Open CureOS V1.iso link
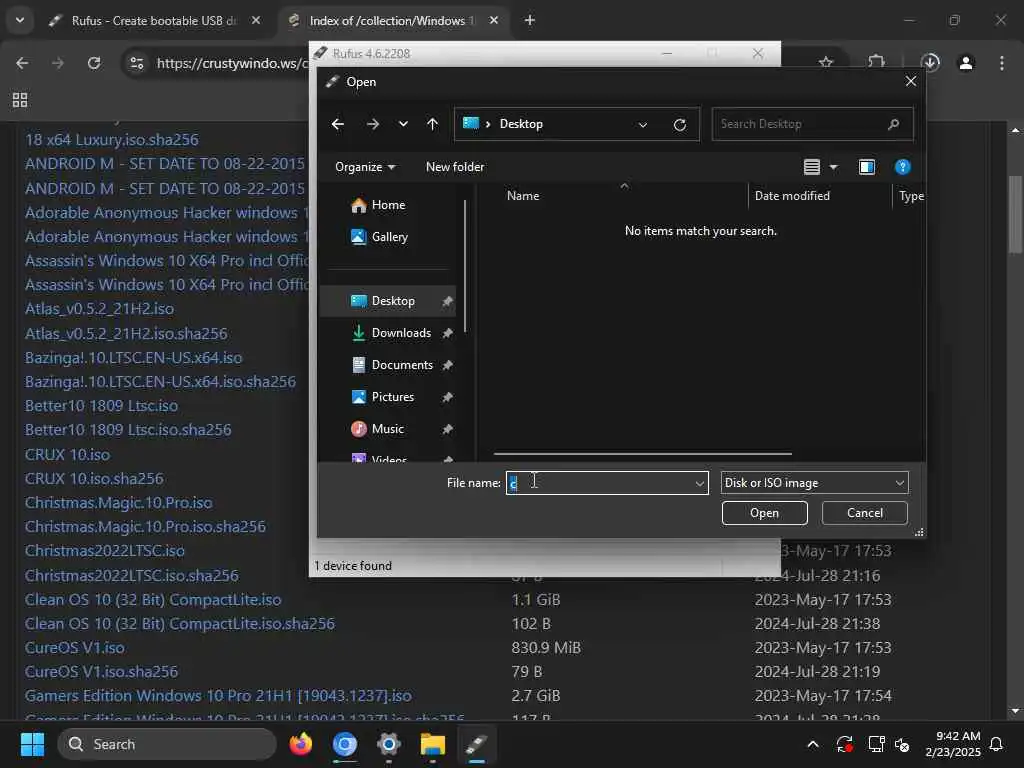The width and height of the screenshot is (1024, 768). point(75,648)
